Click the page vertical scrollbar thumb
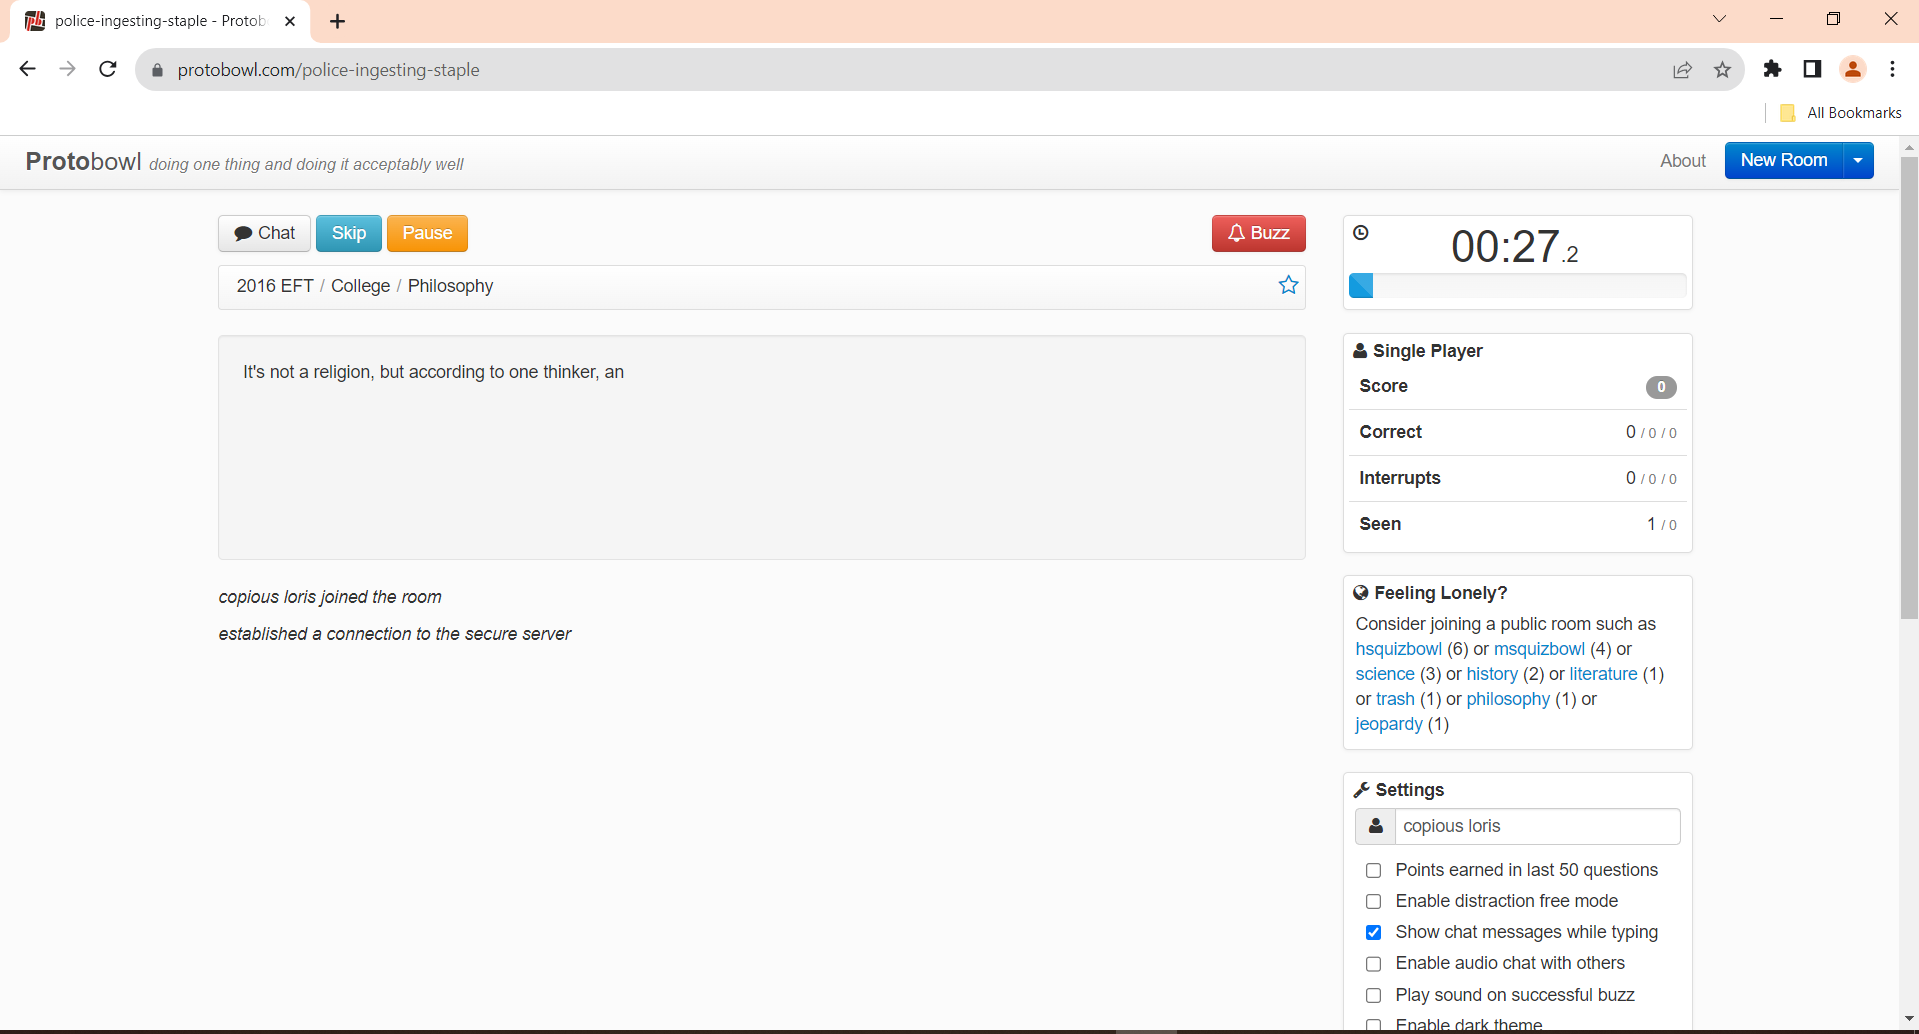 [x=1909, y=388]
